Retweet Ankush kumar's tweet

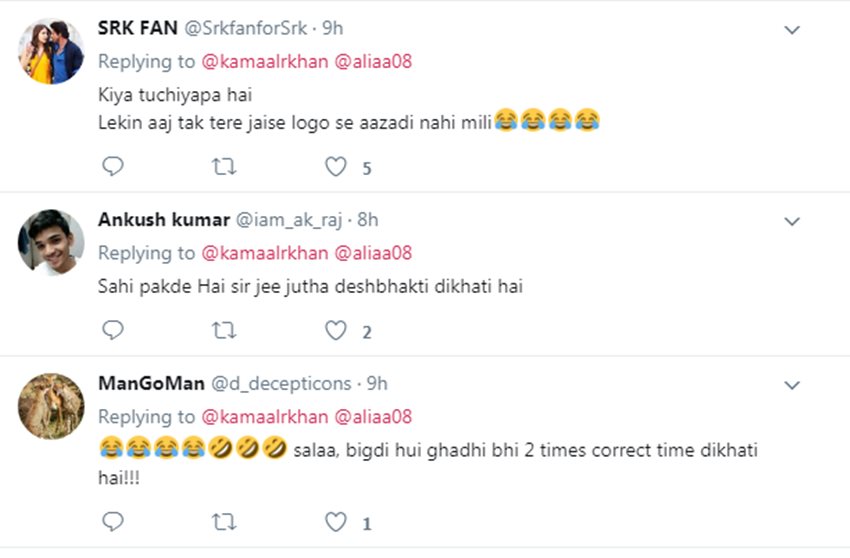pyautogui.click(x=224, y=330)
